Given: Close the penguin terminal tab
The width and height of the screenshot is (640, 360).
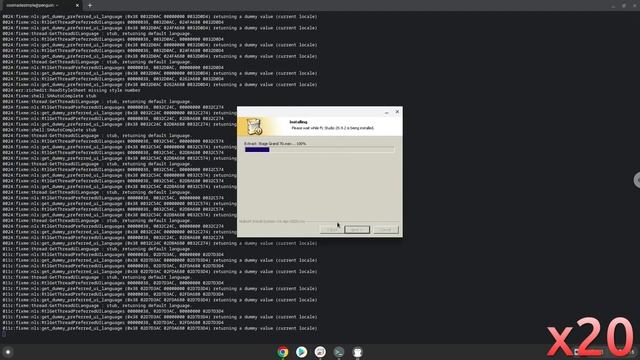Looking at the screenshot, I should (x=77, y=5).
